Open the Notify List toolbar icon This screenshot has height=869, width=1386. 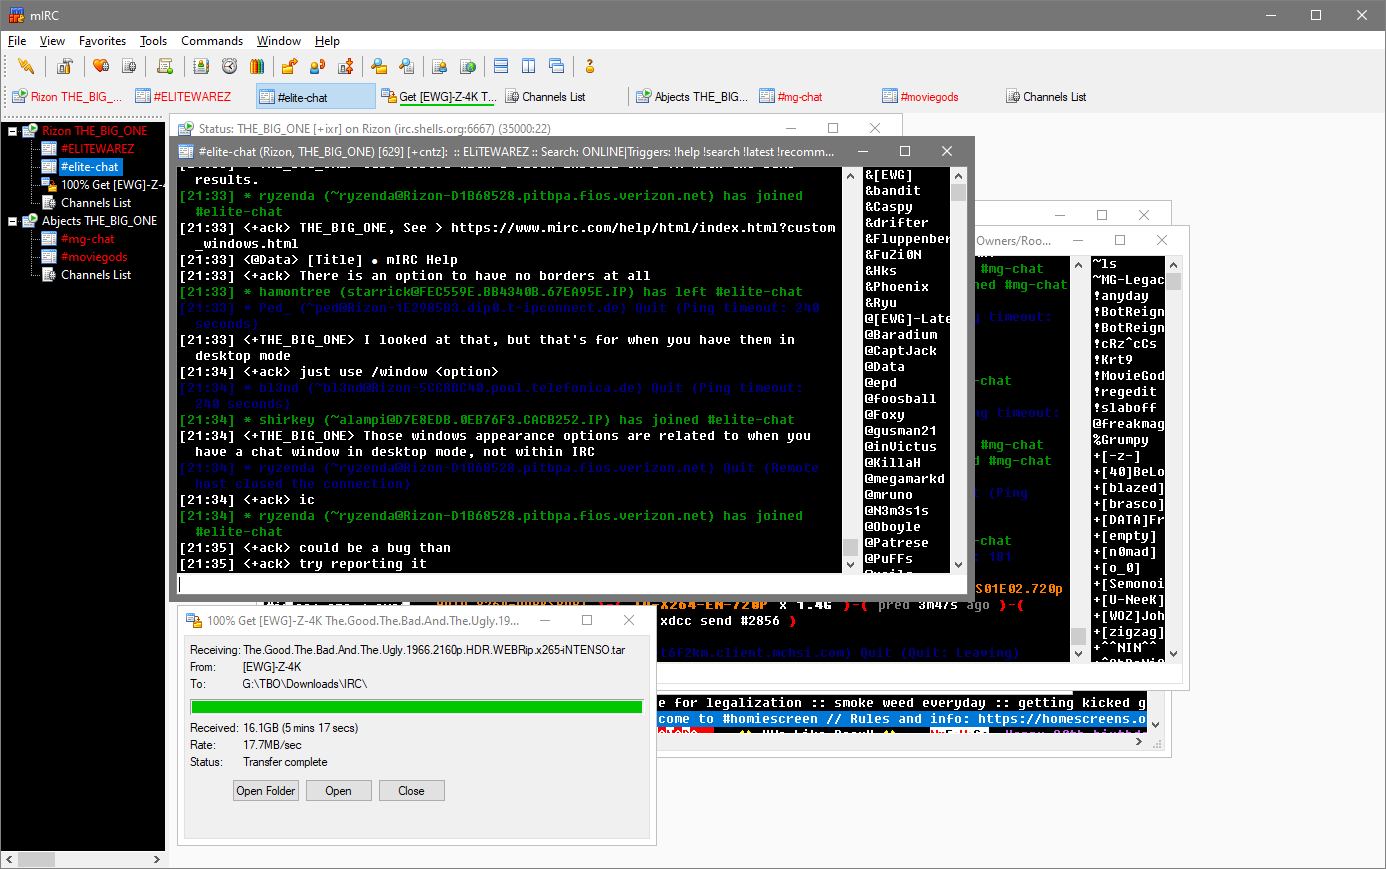[439, 66]
